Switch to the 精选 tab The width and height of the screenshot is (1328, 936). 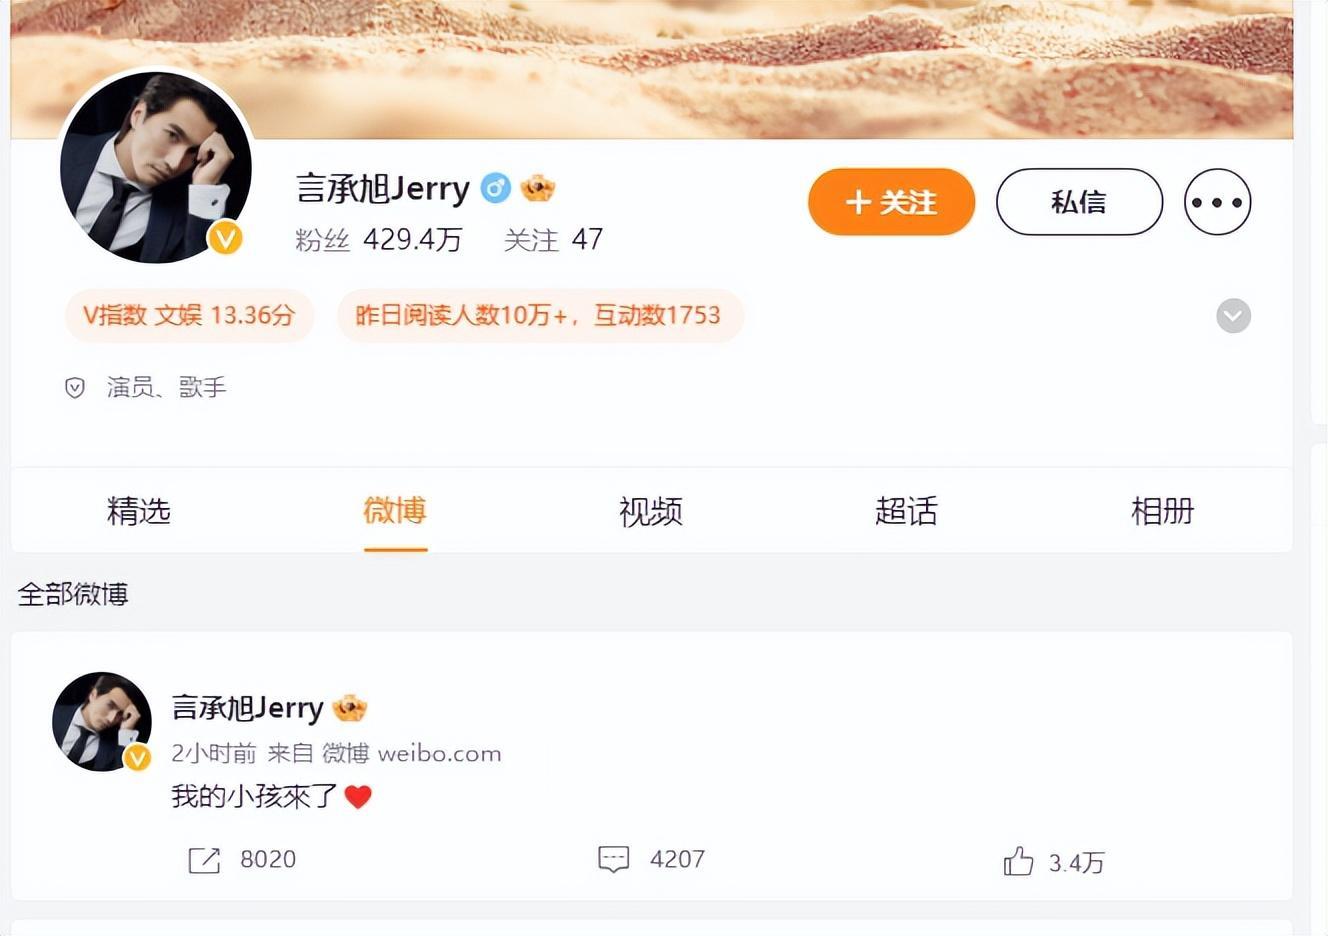pos(139,511)
